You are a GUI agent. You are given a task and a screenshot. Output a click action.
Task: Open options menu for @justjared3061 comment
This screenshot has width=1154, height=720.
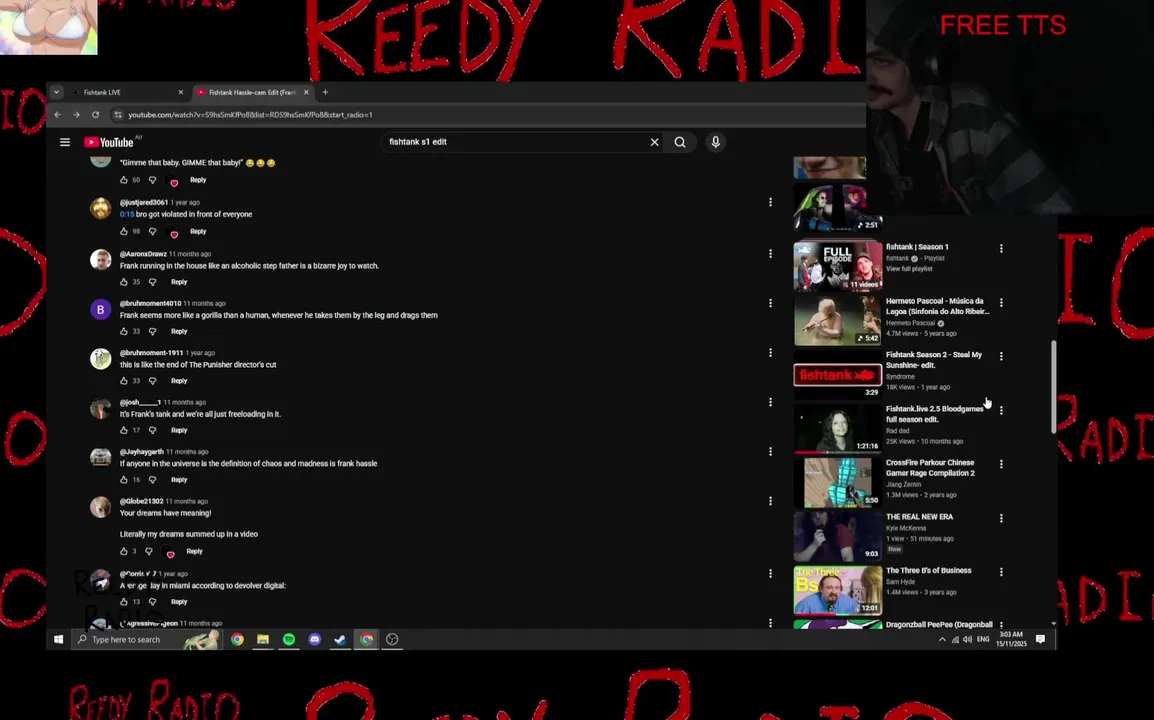(771, 202)
